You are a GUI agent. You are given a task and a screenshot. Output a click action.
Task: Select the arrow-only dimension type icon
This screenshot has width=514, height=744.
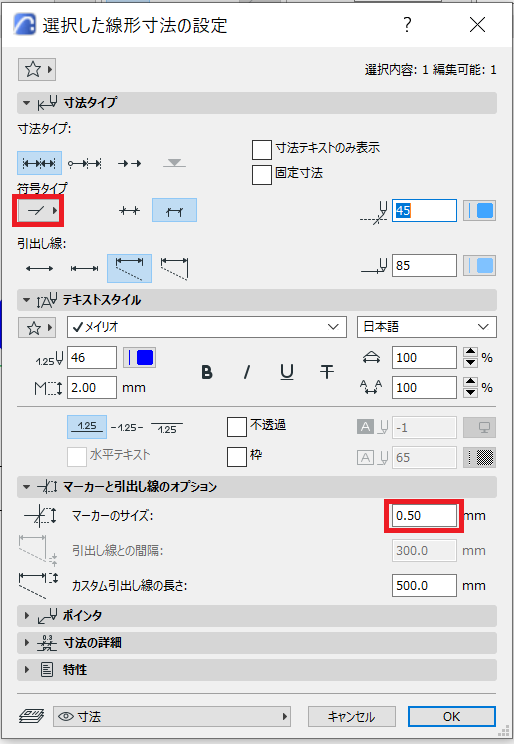point(129,164)
